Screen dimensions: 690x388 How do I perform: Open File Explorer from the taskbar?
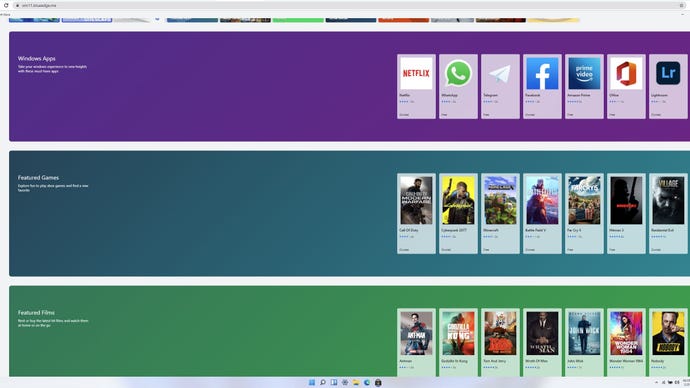tap(356, 382)
